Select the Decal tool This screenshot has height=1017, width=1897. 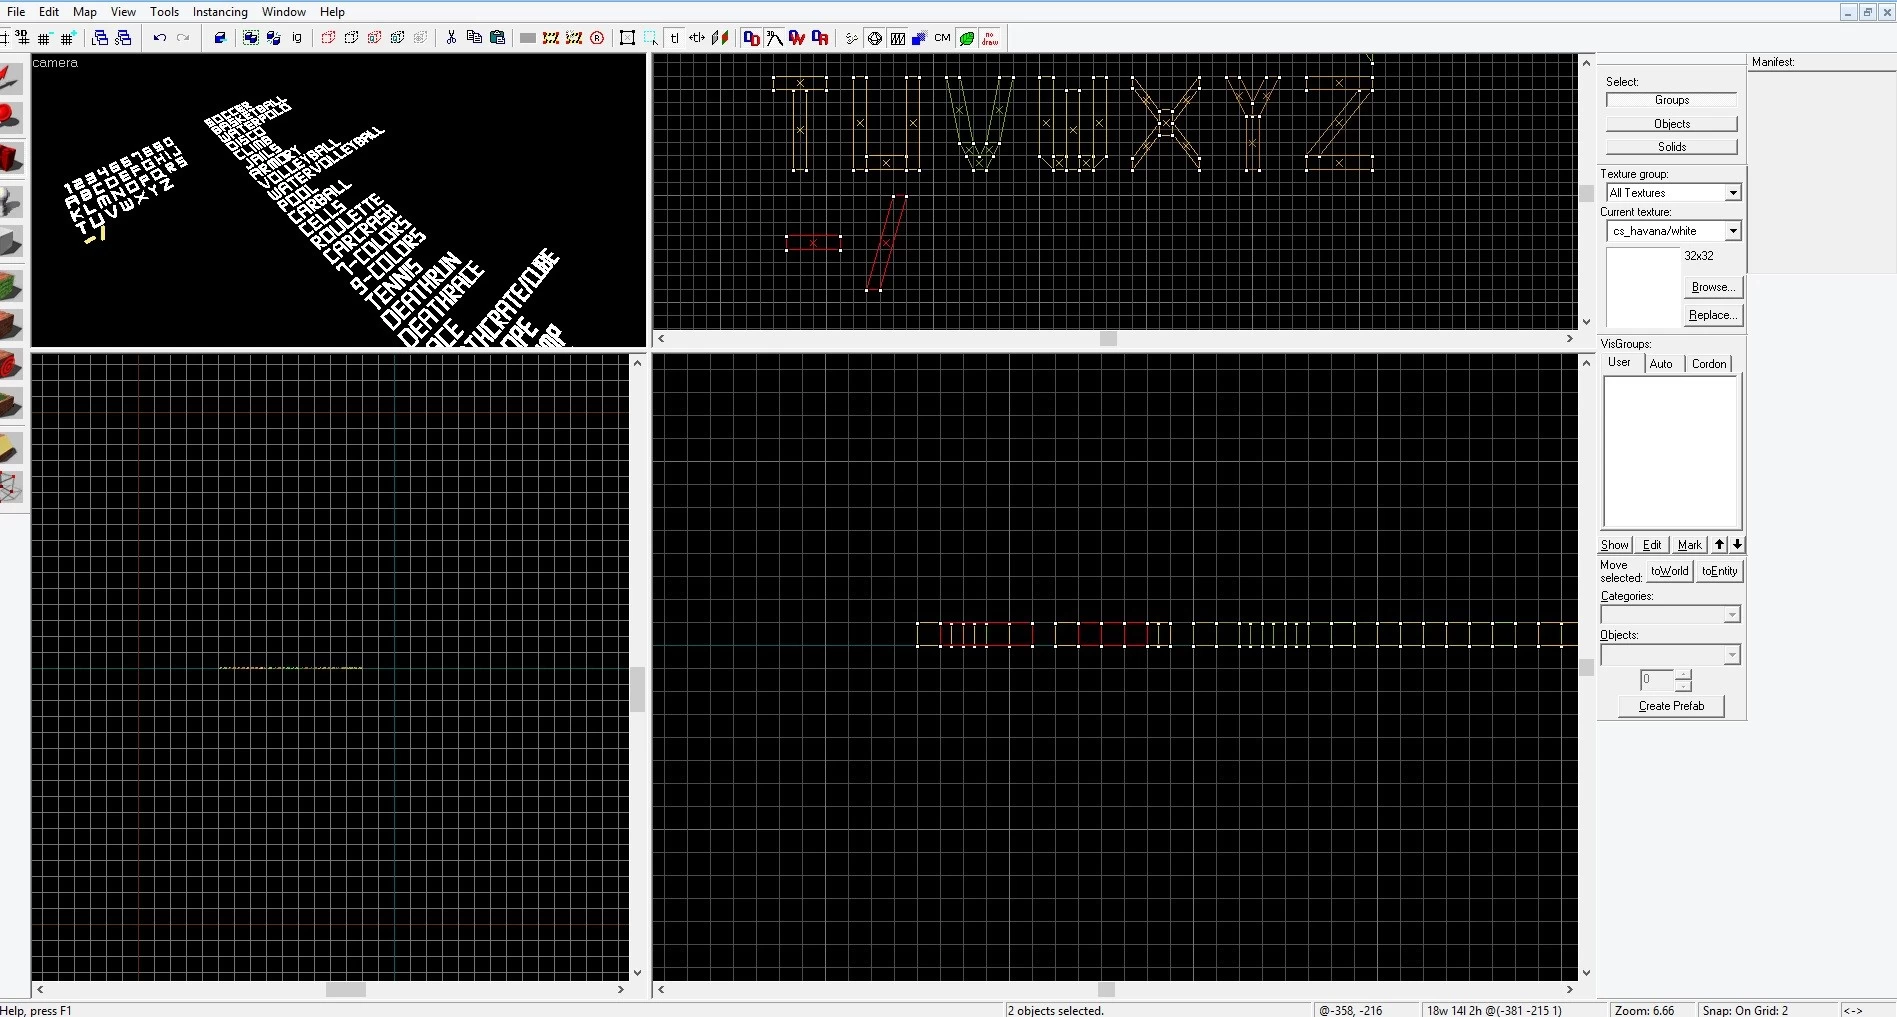click(9, 365)
